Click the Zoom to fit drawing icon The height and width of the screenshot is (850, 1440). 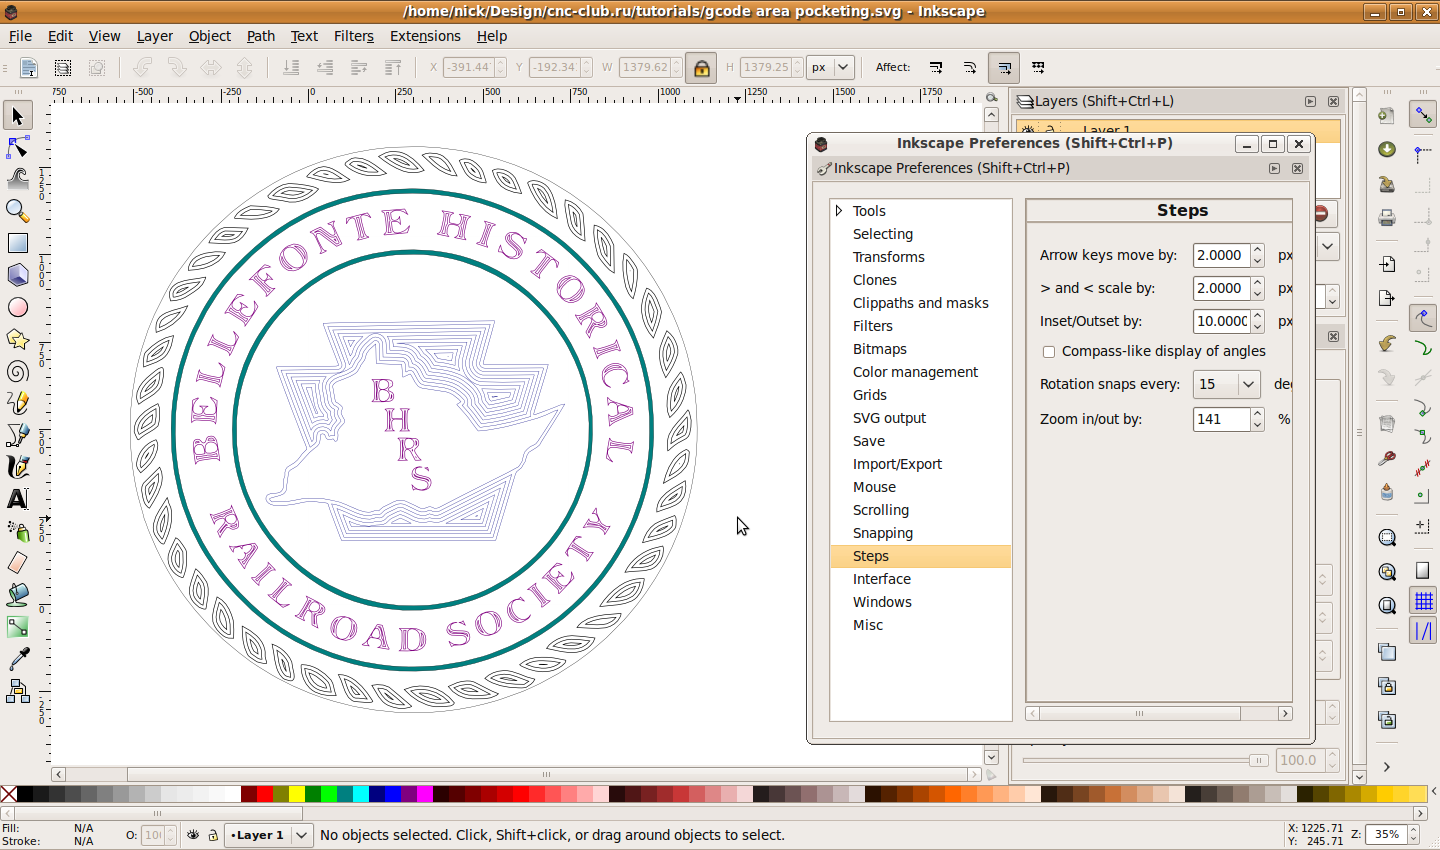tap(1387, 572)
